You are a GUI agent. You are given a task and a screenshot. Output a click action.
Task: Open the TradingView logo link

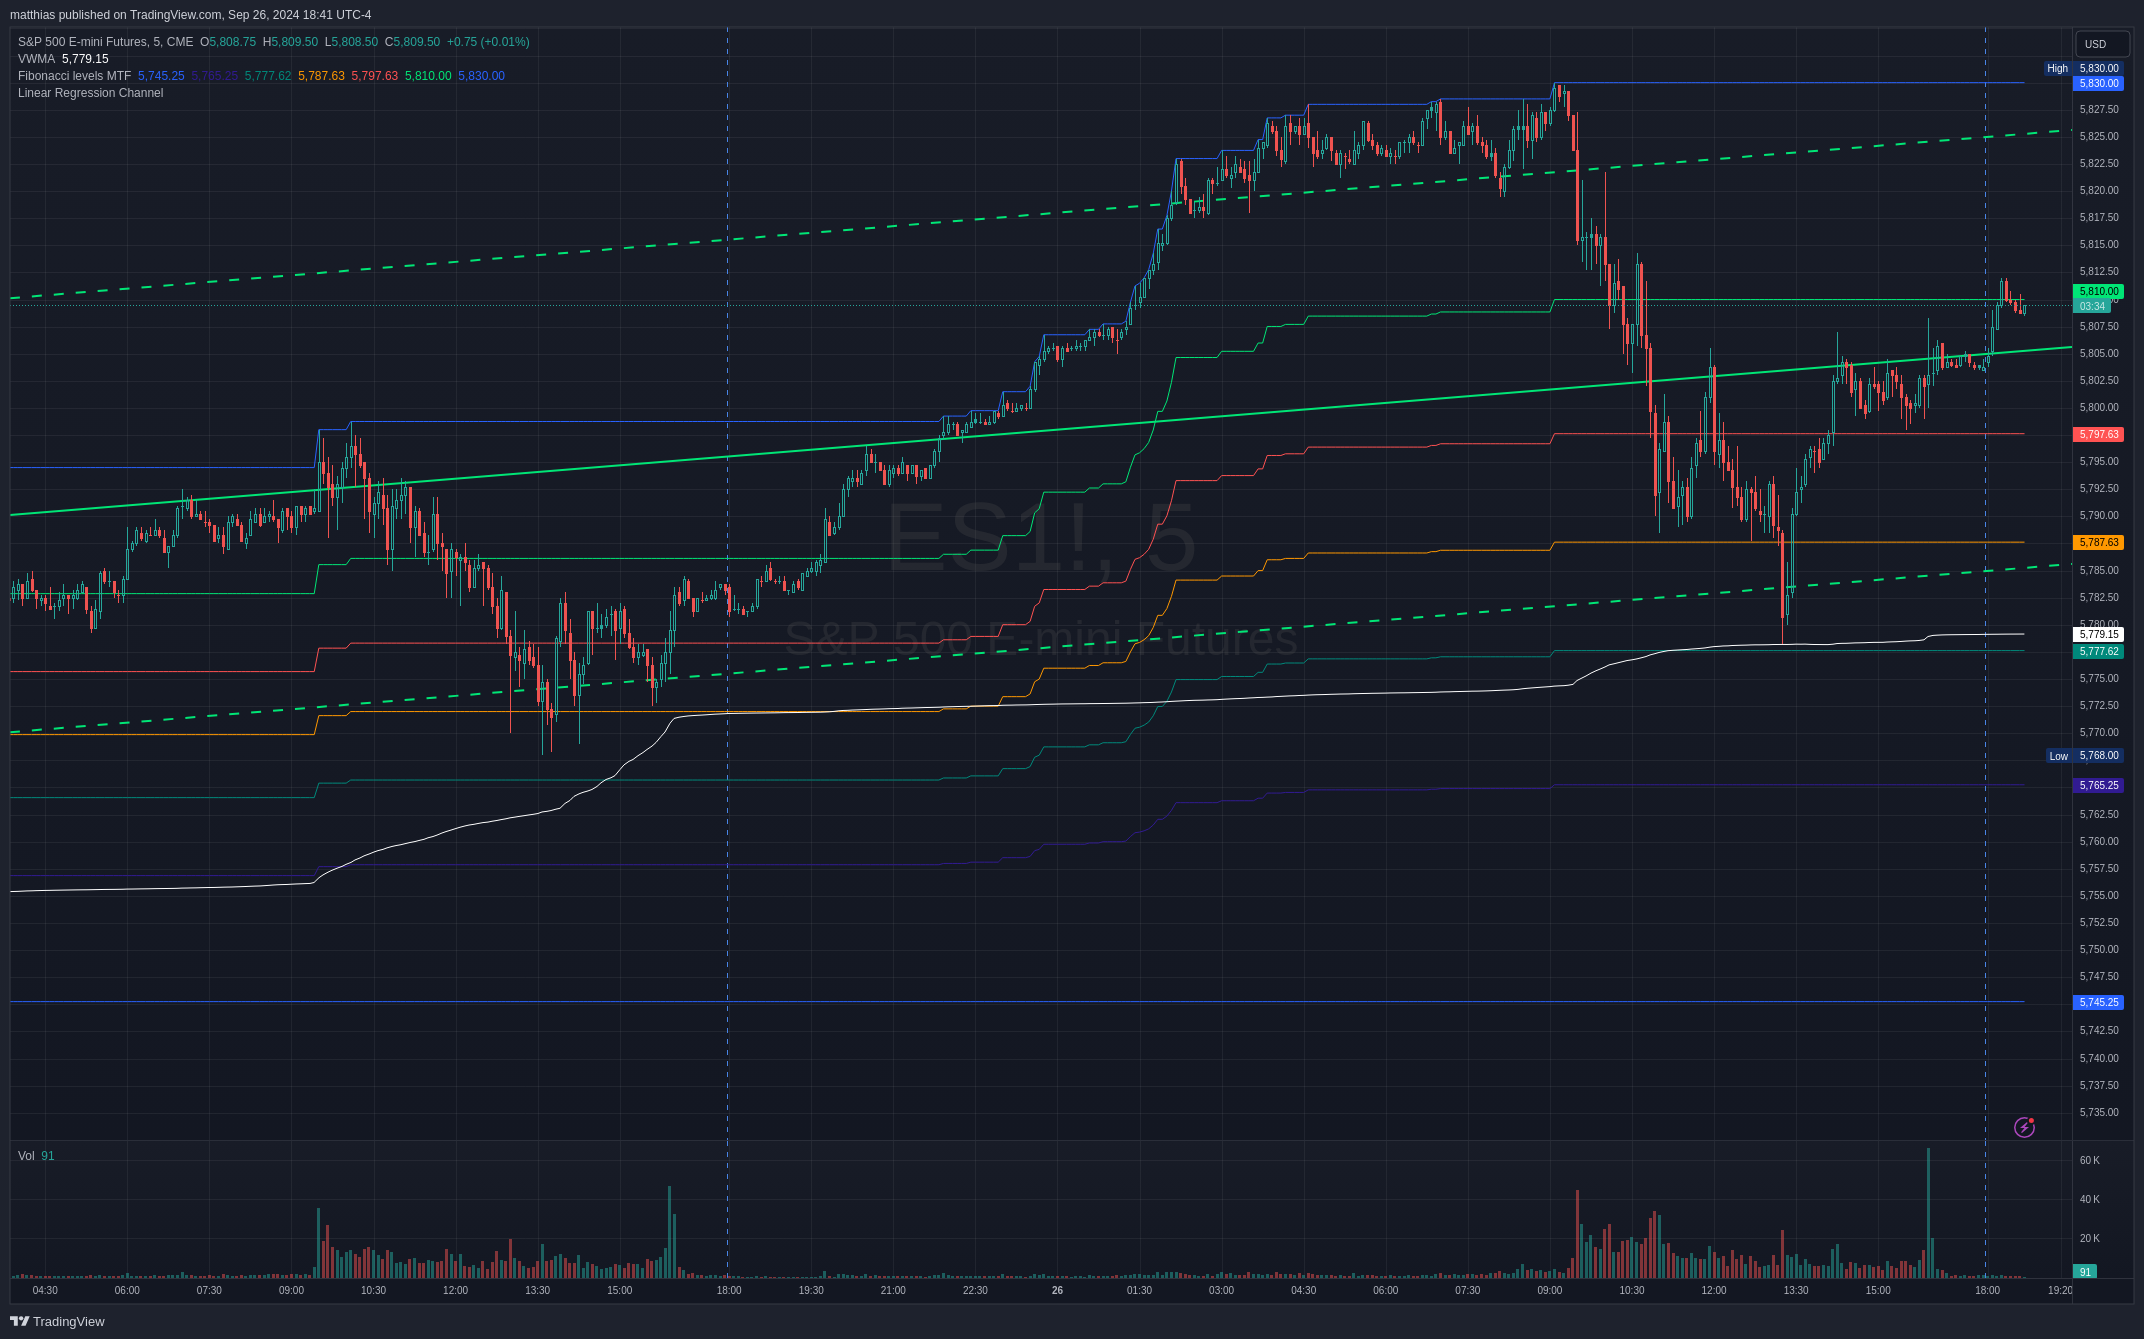pos(57,1321)
